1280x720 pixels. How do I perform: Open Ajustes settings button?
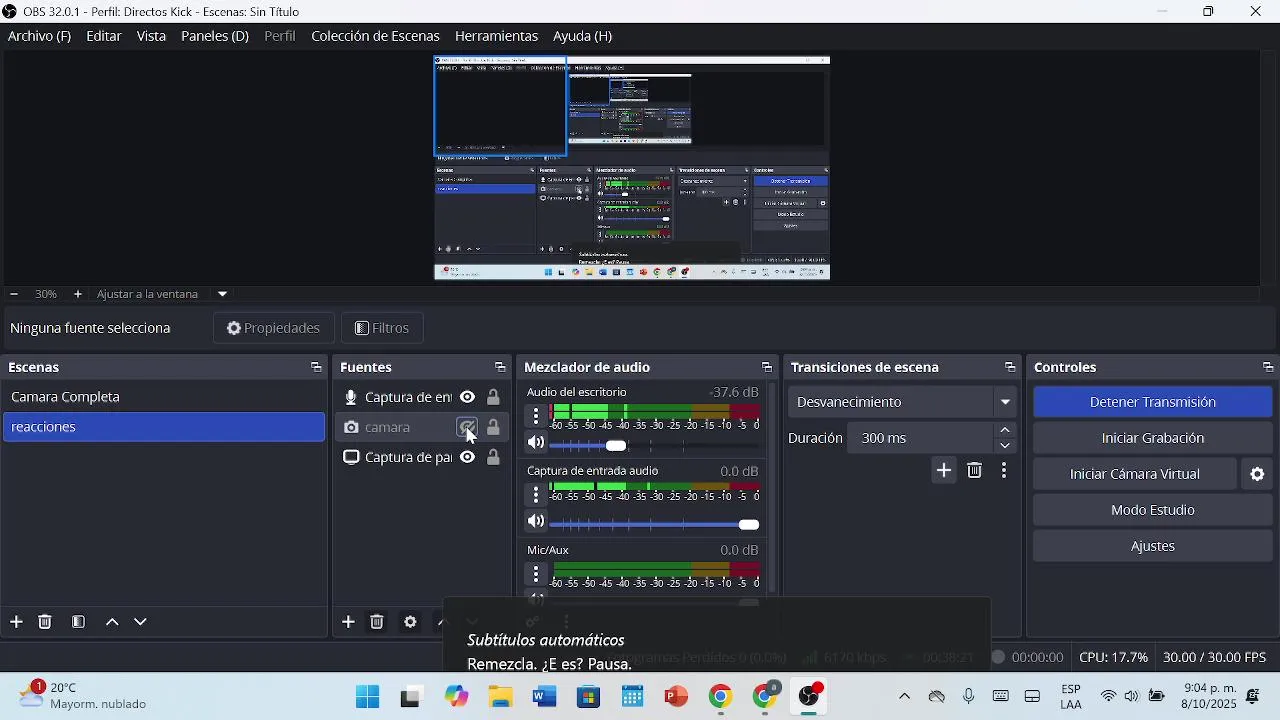[1153, 546]
